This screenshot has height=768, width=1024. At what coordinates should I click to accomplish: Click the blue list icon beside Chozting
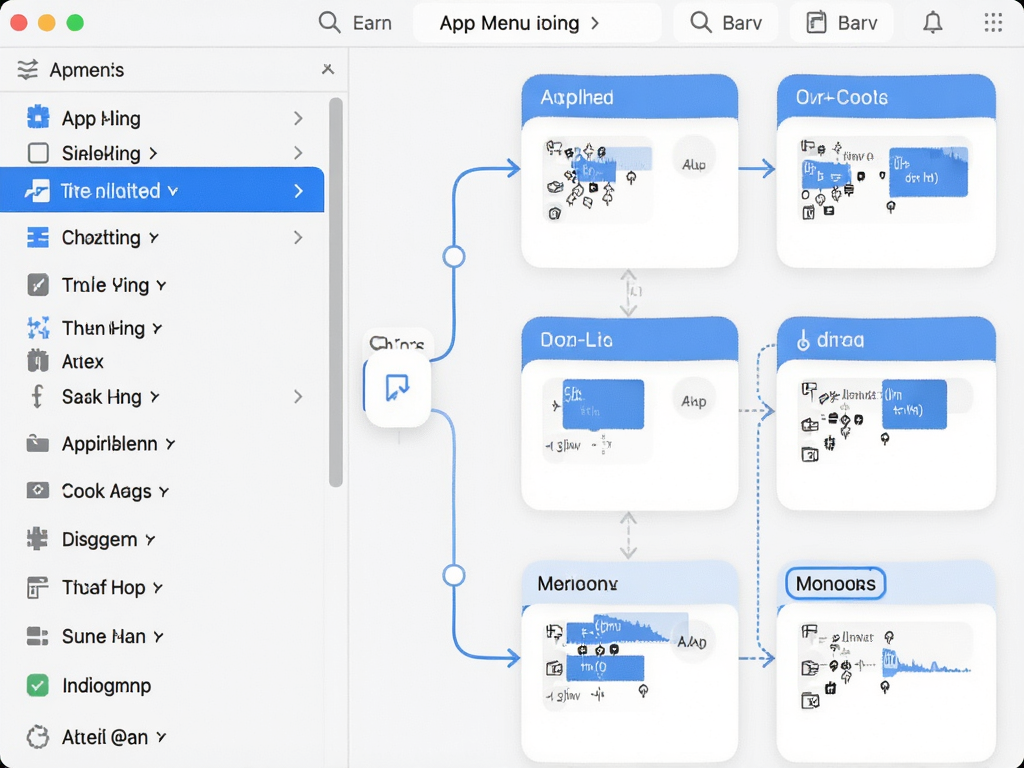point(38,238)
